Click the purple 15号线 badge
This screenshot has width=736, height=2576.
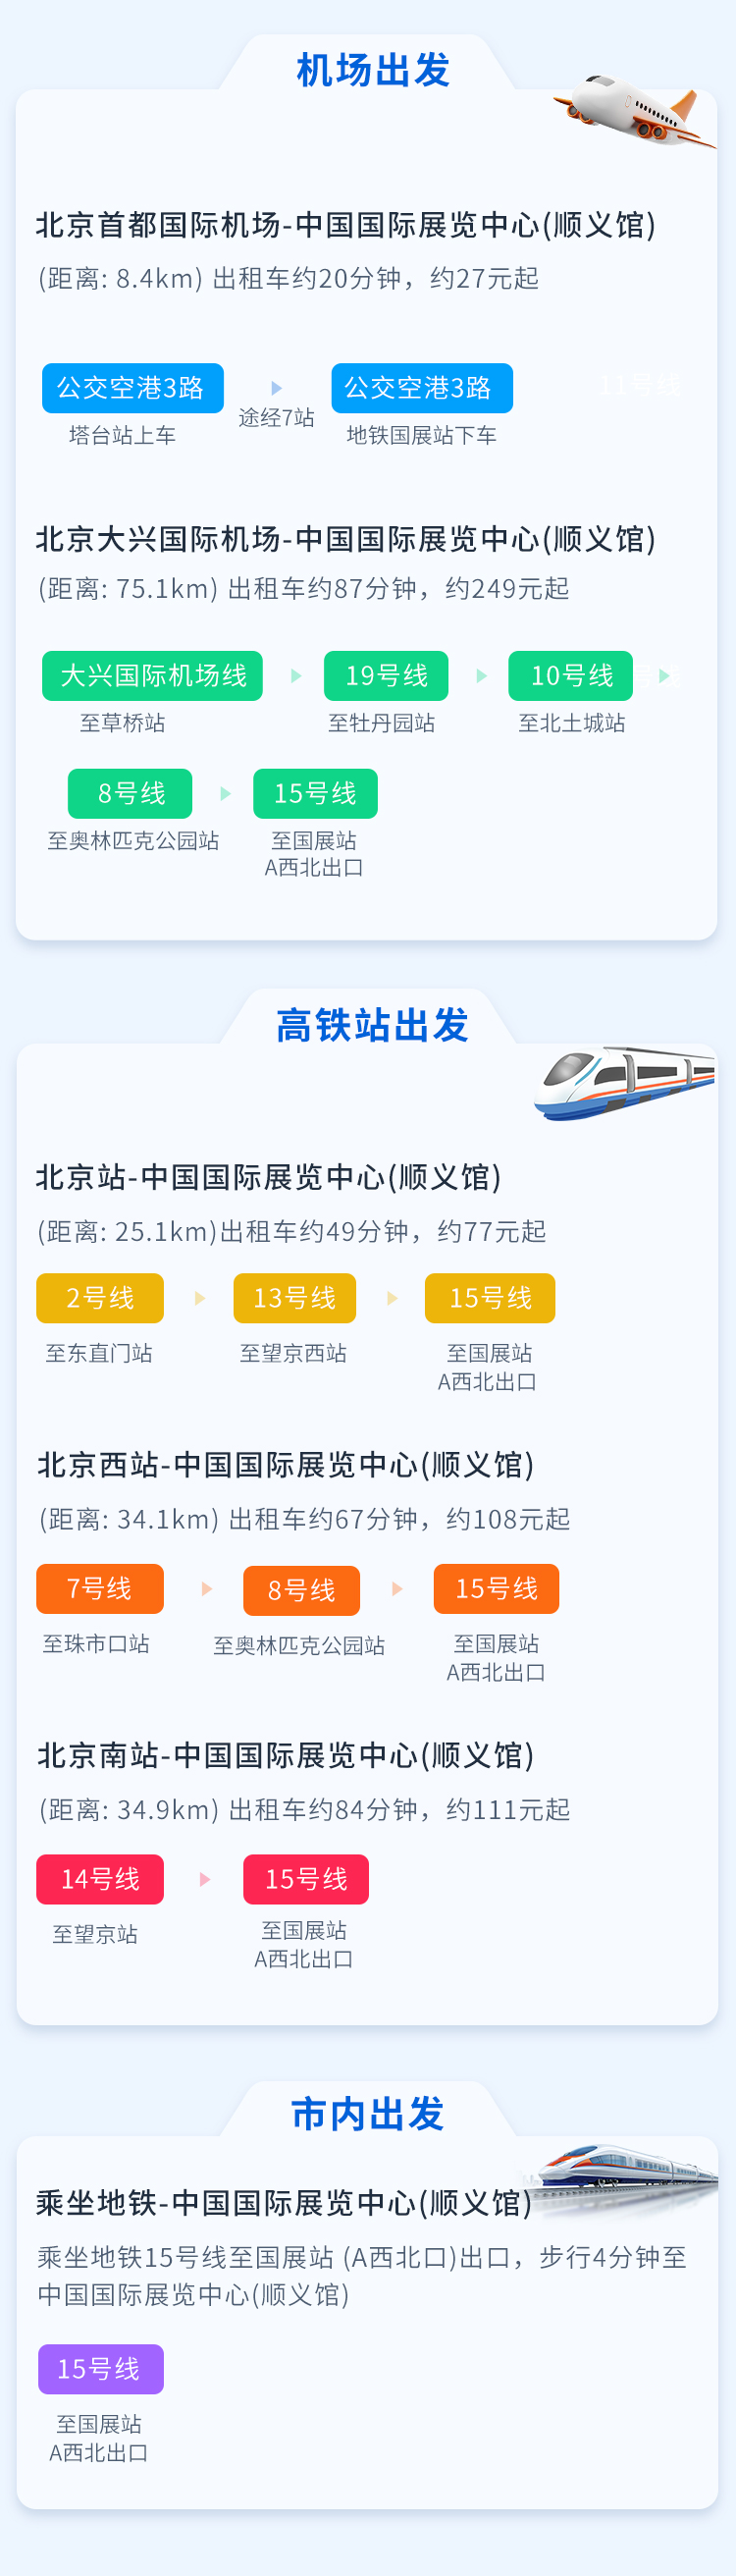100,2369
